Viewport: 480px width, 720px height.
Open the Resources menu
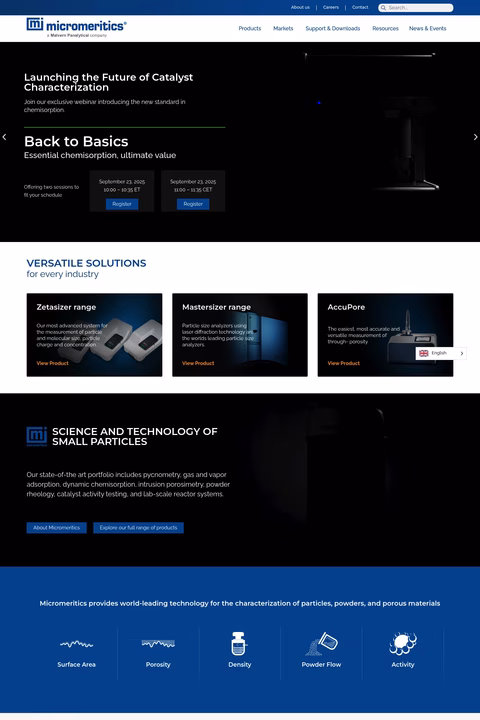point(385,28)
